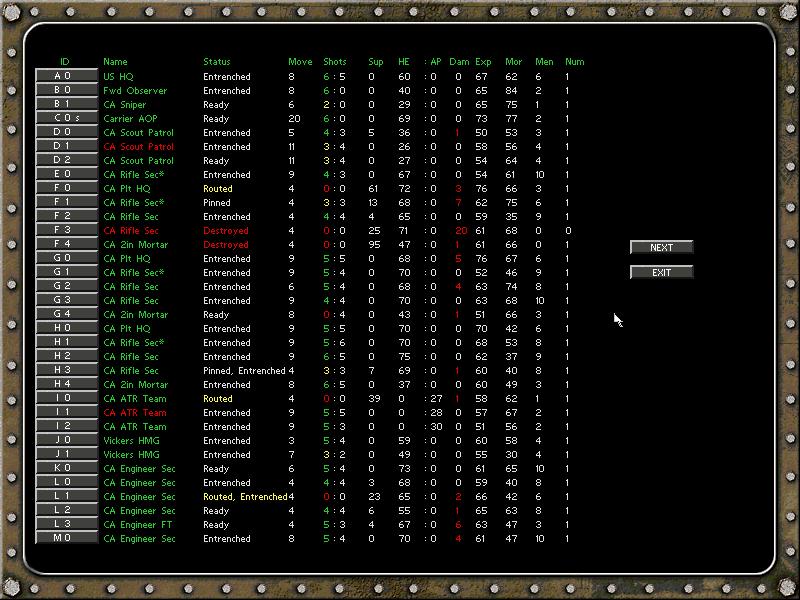The width and height of the screenshot is (800, 600).
Task: Select unit ID button F 4
Action: click(66, 244)
